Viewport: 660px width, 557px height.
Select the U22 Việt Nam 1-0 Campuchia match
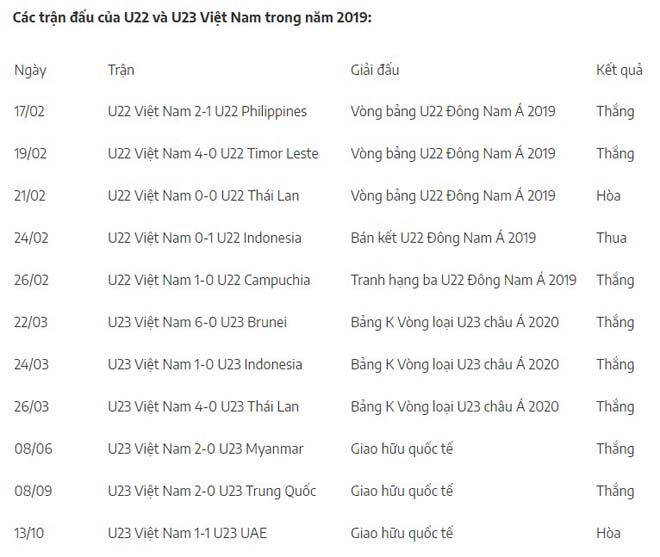pyautogui.click(x=208, y=280)
